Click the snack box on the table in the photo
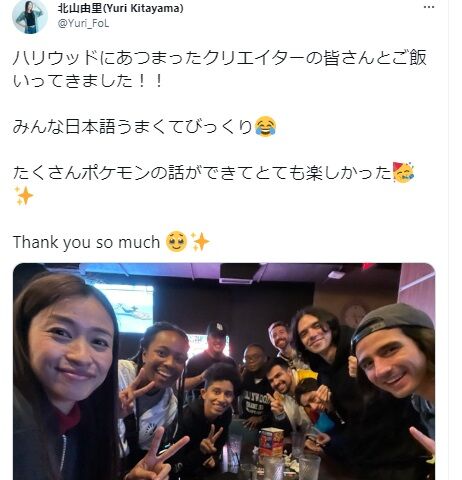The width and height of the screenshot is (462, 480). click(x=271, y=442)
